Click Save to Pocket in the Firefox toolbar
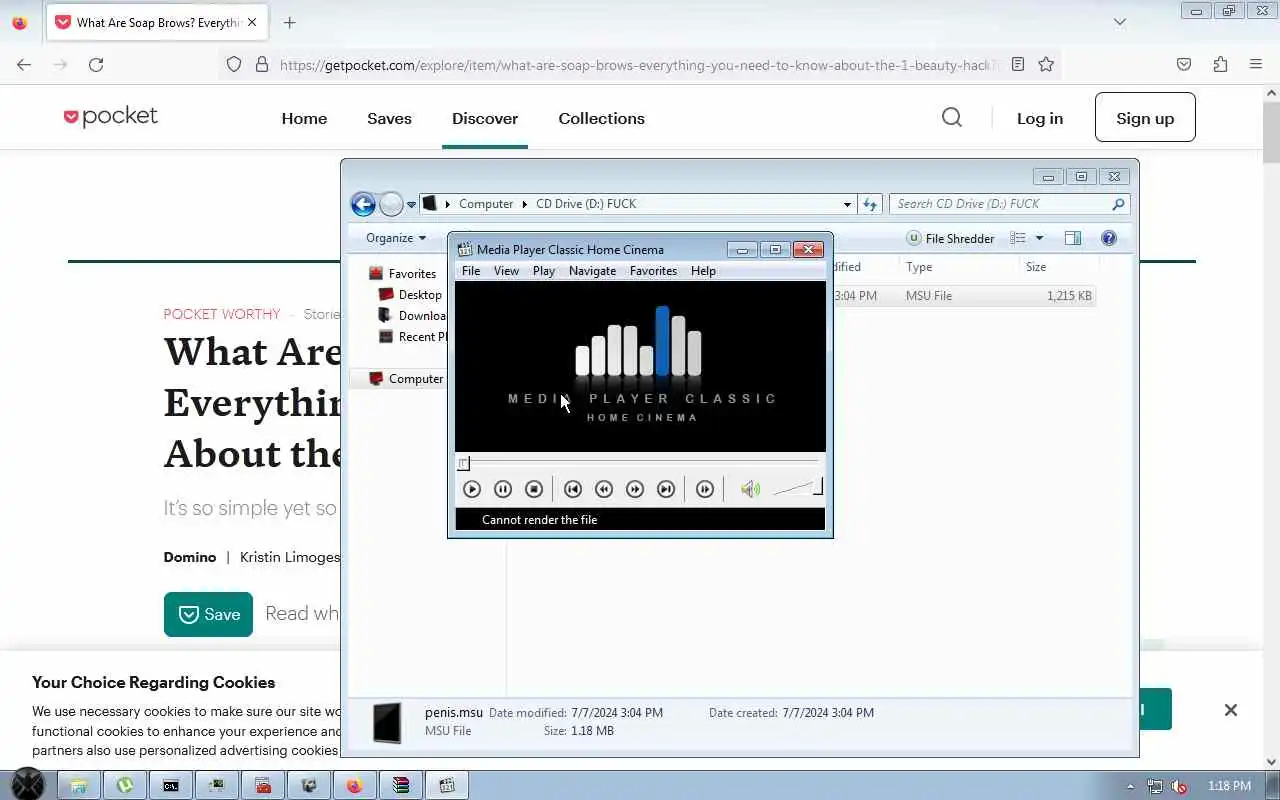Image resolution: width=1280 pixels, height=800 pixels. 1184,64
